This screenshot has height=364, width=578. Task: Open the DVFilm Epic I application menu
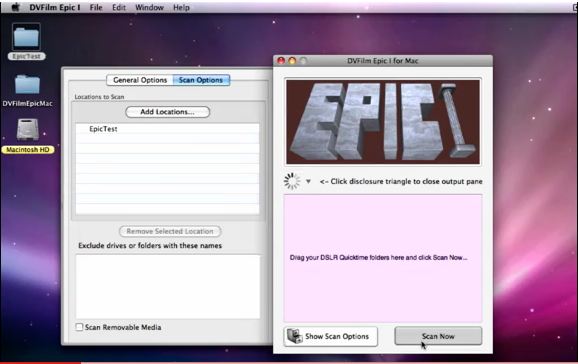click(55, 7)
